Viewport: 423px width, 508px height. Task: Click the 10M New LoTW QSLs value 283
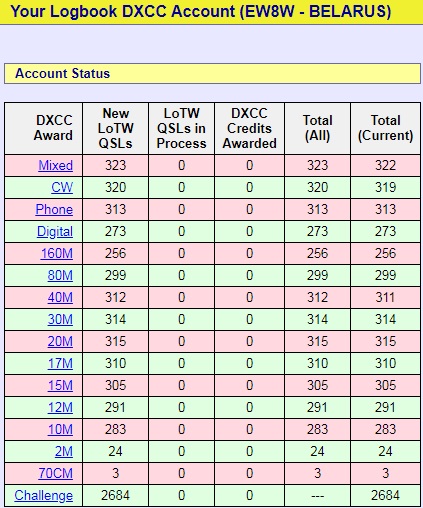coord(115,429)
